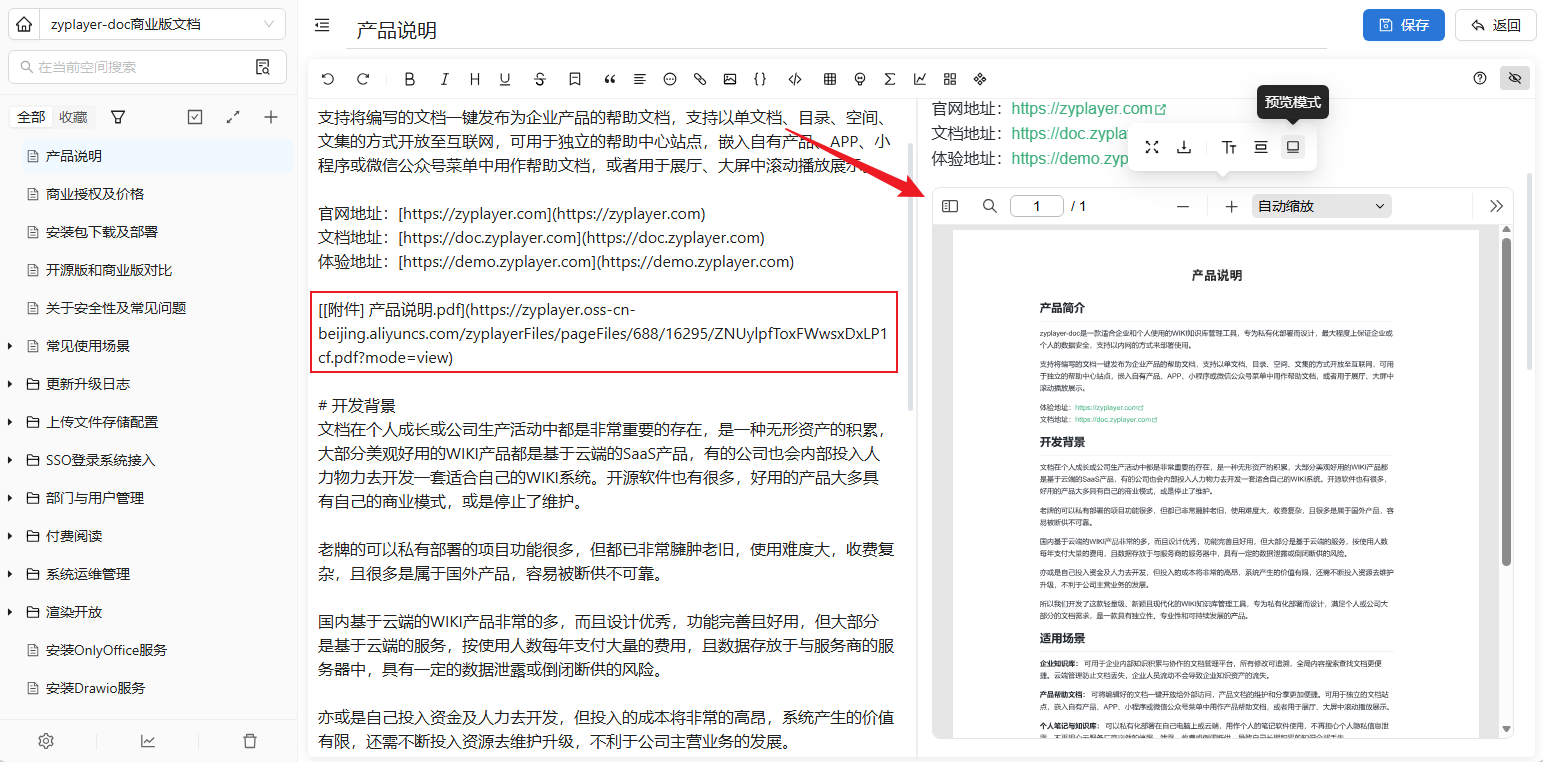Switch to the 收藏 tab

(x=73, y=117)
